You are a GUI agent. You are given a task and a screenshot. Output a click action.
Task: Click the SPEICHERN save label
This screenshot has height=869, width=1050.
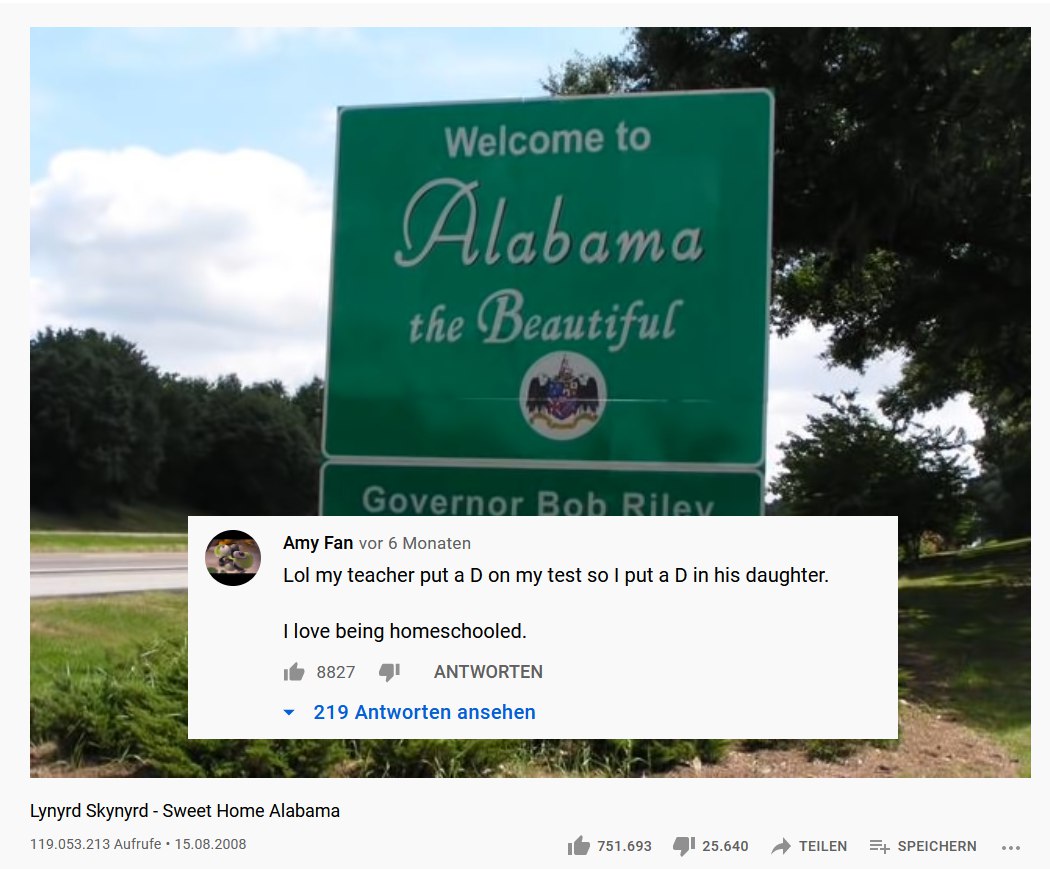(x=937, y=846)
